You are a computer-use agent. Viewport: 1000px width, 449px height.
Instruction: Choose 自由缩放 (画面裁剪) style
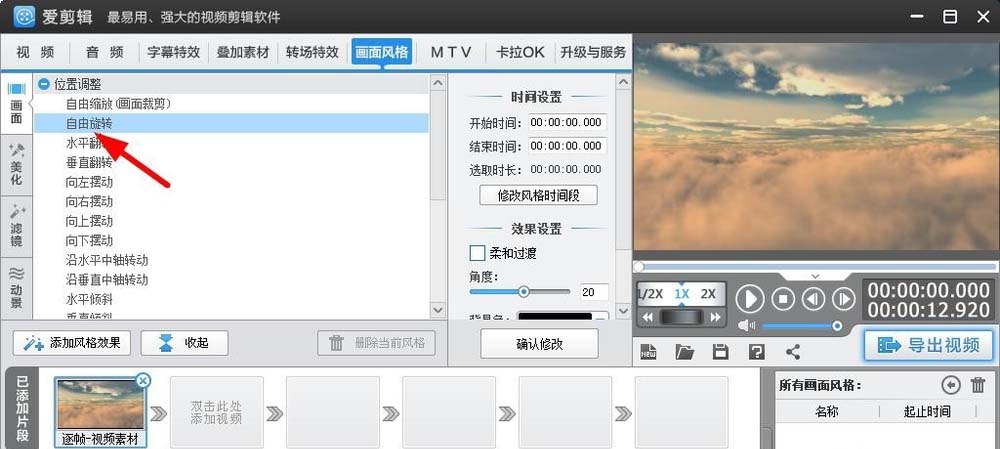click(x=119, y=103)
